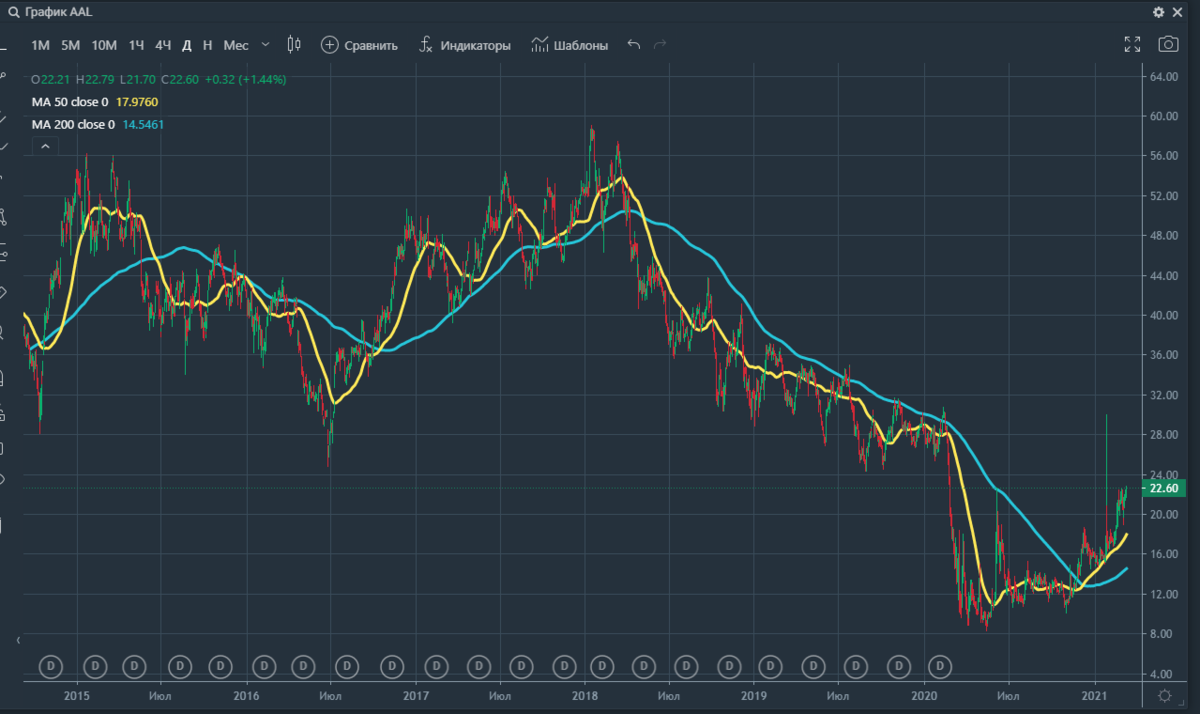Click the 2017 label on time axis
1200x714 pixels.
click(416, 695)
